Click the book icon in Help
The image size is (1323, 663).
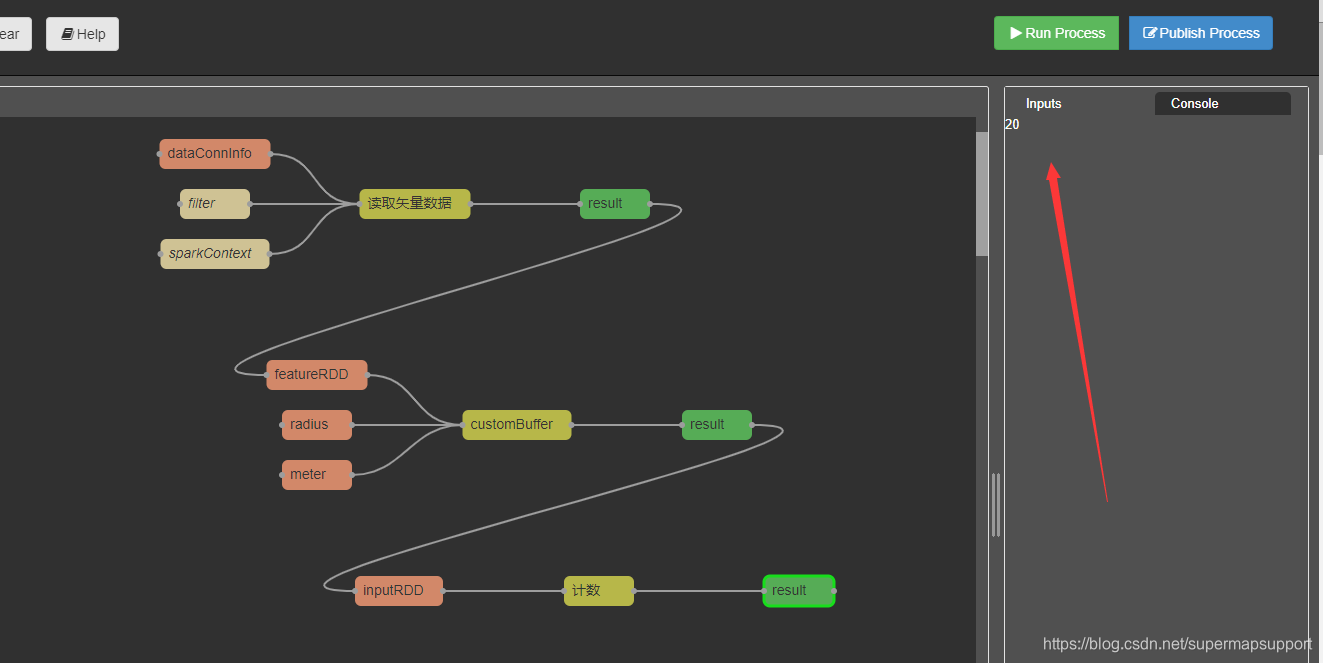click(x=67, y=34)
